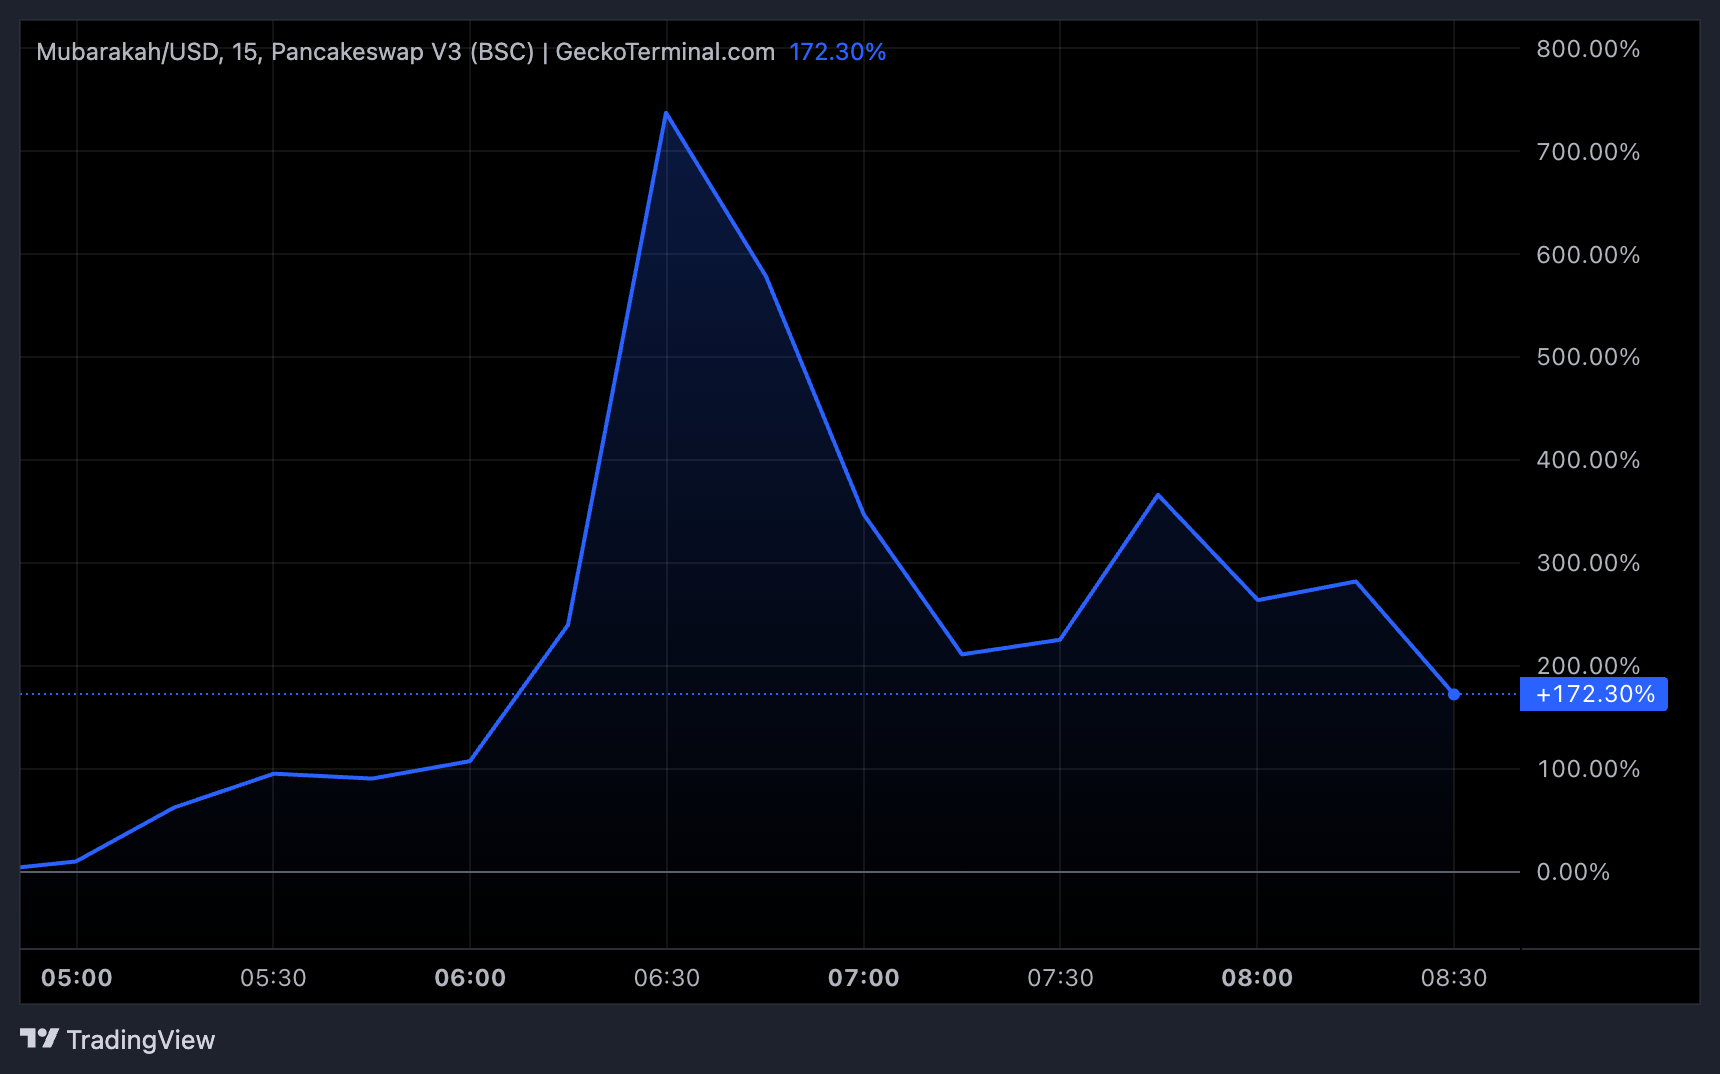Image resolution: width=1720 pixels, height=1074 pixels.
Task: Open options on the 08:30 time label
Action: click(x=1456, y=978)
